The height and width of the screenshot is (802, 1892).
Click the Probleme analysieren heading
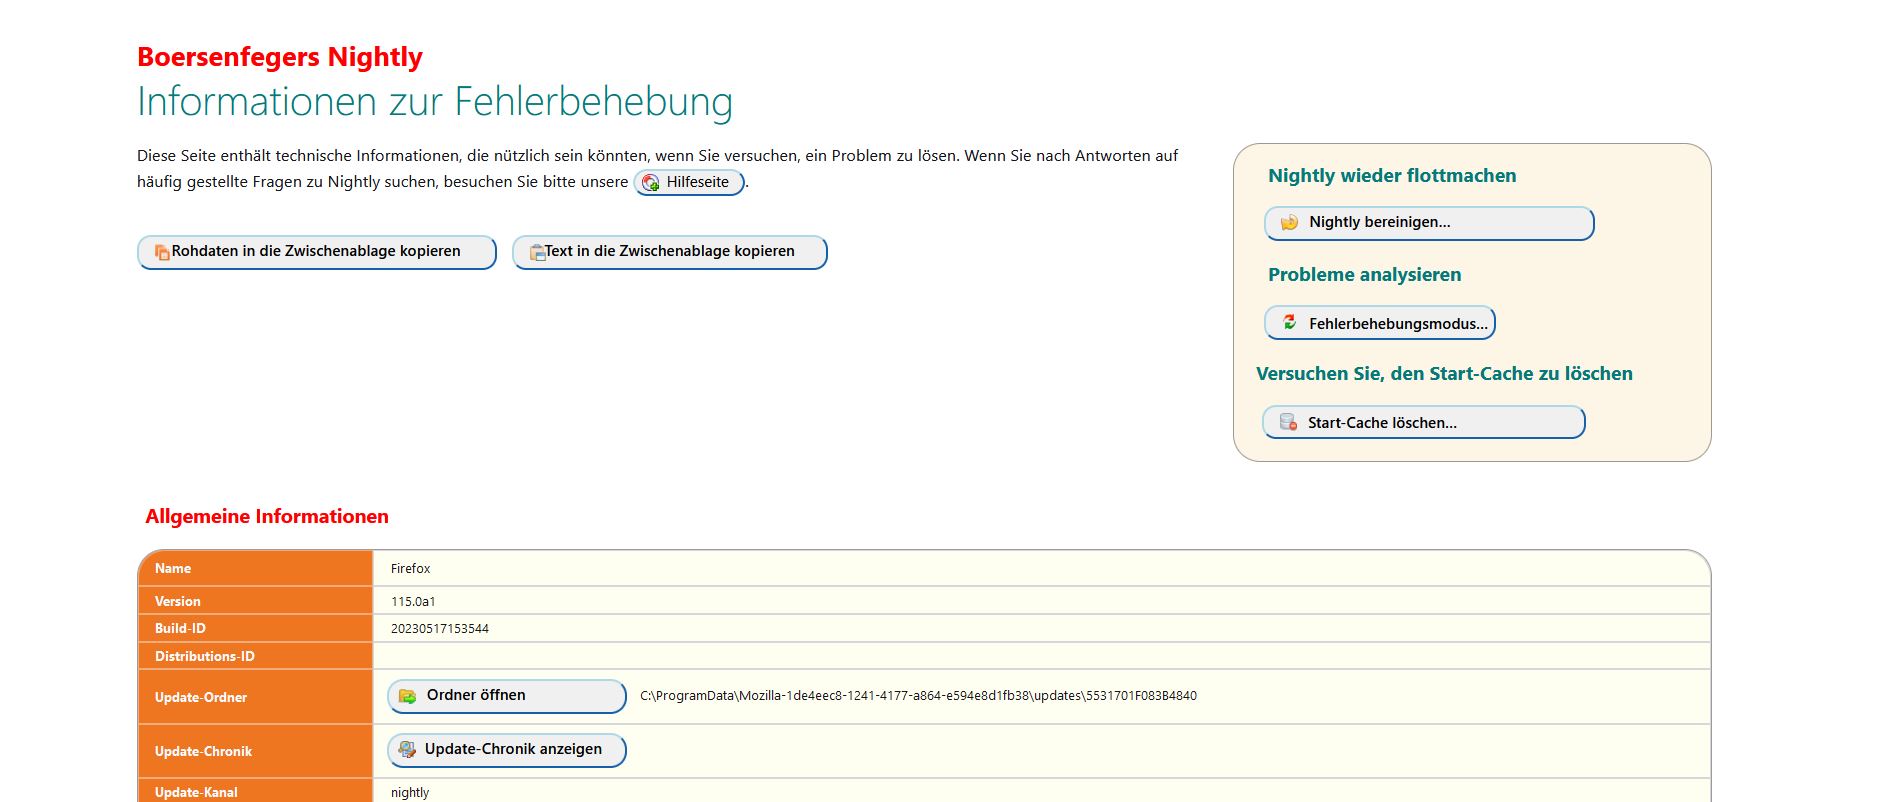click(1364, 275)
